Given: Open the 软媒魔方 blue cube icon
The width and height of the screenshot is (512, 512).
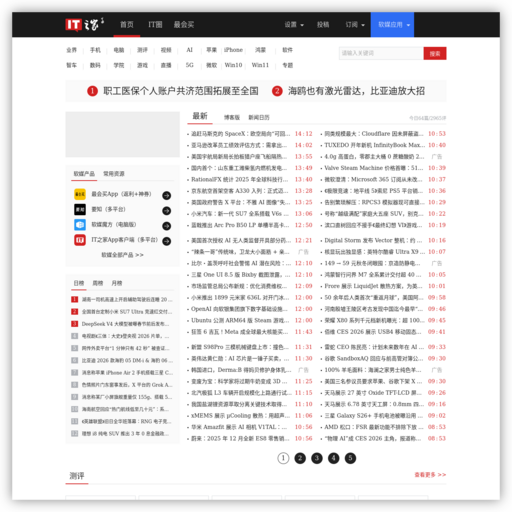Looking at the screenshot, I should click(80, 225).
